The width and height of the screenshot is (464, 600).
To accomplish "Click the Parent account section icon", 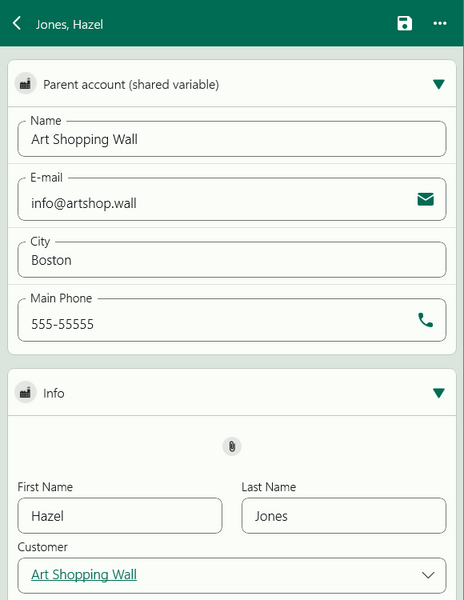I will (25, 83).
